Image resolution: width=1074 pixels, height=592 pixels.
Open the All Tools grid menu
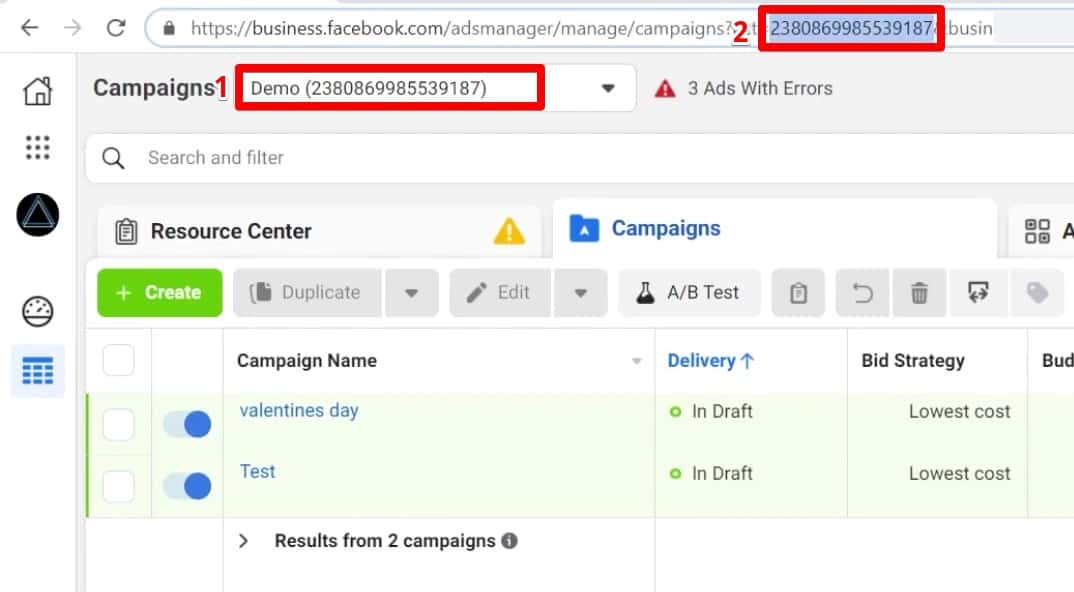(x=37, y=147)
